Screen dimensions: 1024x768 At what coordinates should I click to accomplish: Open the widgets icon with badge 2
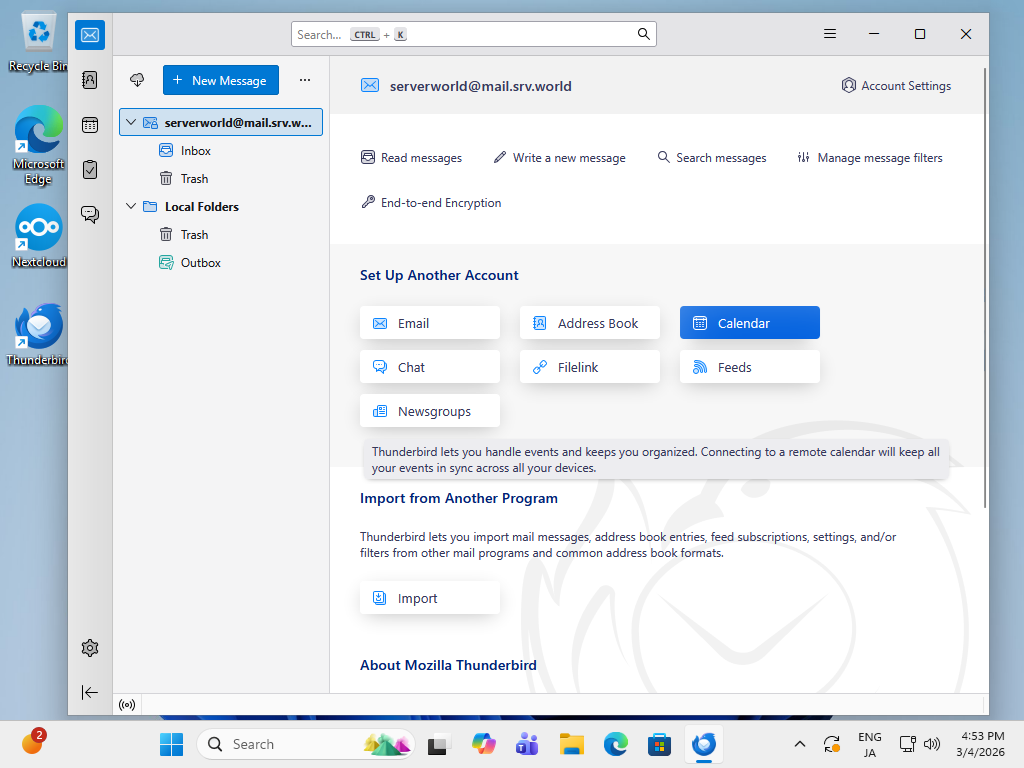(33, 742)
